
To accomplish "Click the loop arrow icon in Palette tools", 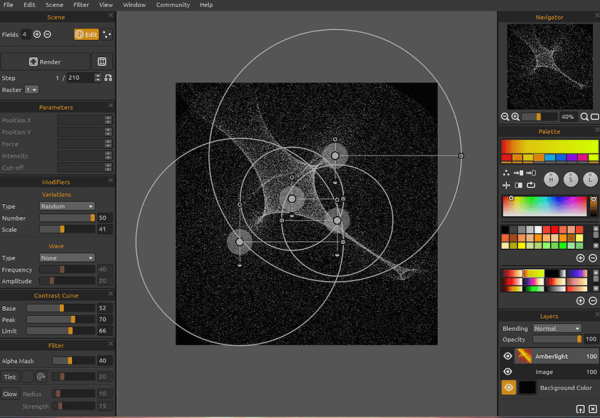I will pyautogui.click(x=531, y=185).
